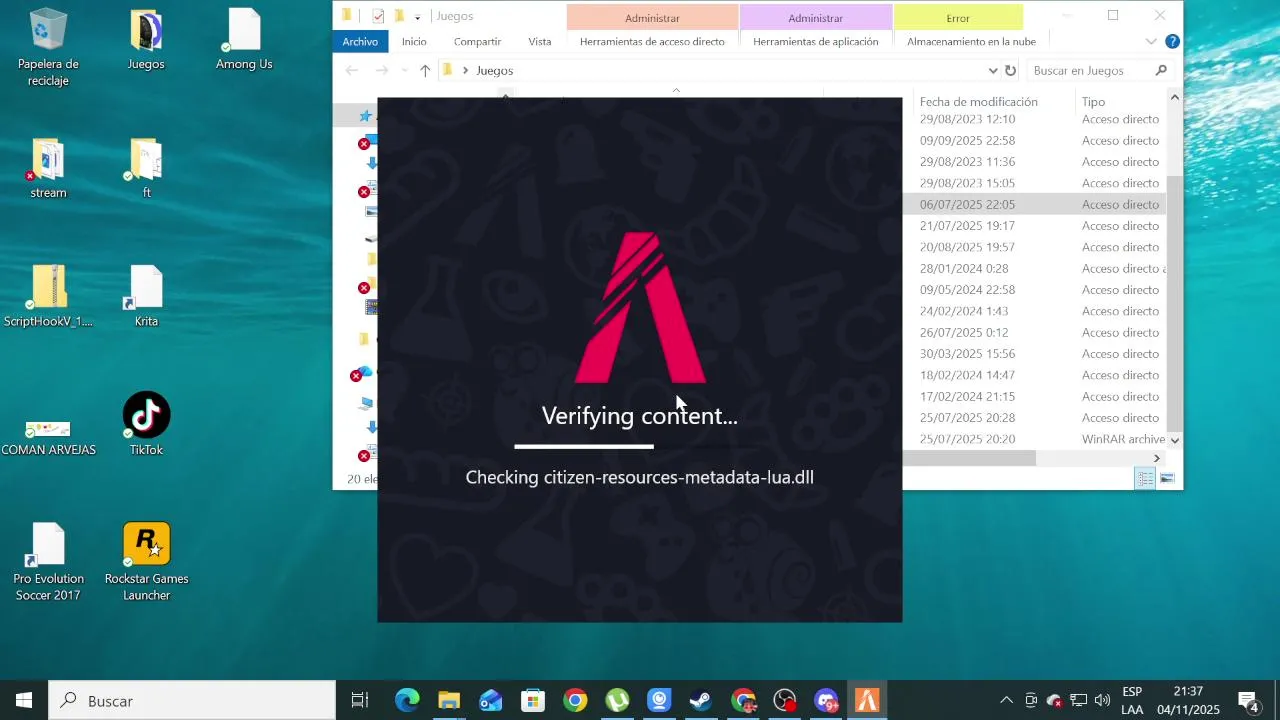
Task: Open Discord from the taskbar
Action: 826,701
